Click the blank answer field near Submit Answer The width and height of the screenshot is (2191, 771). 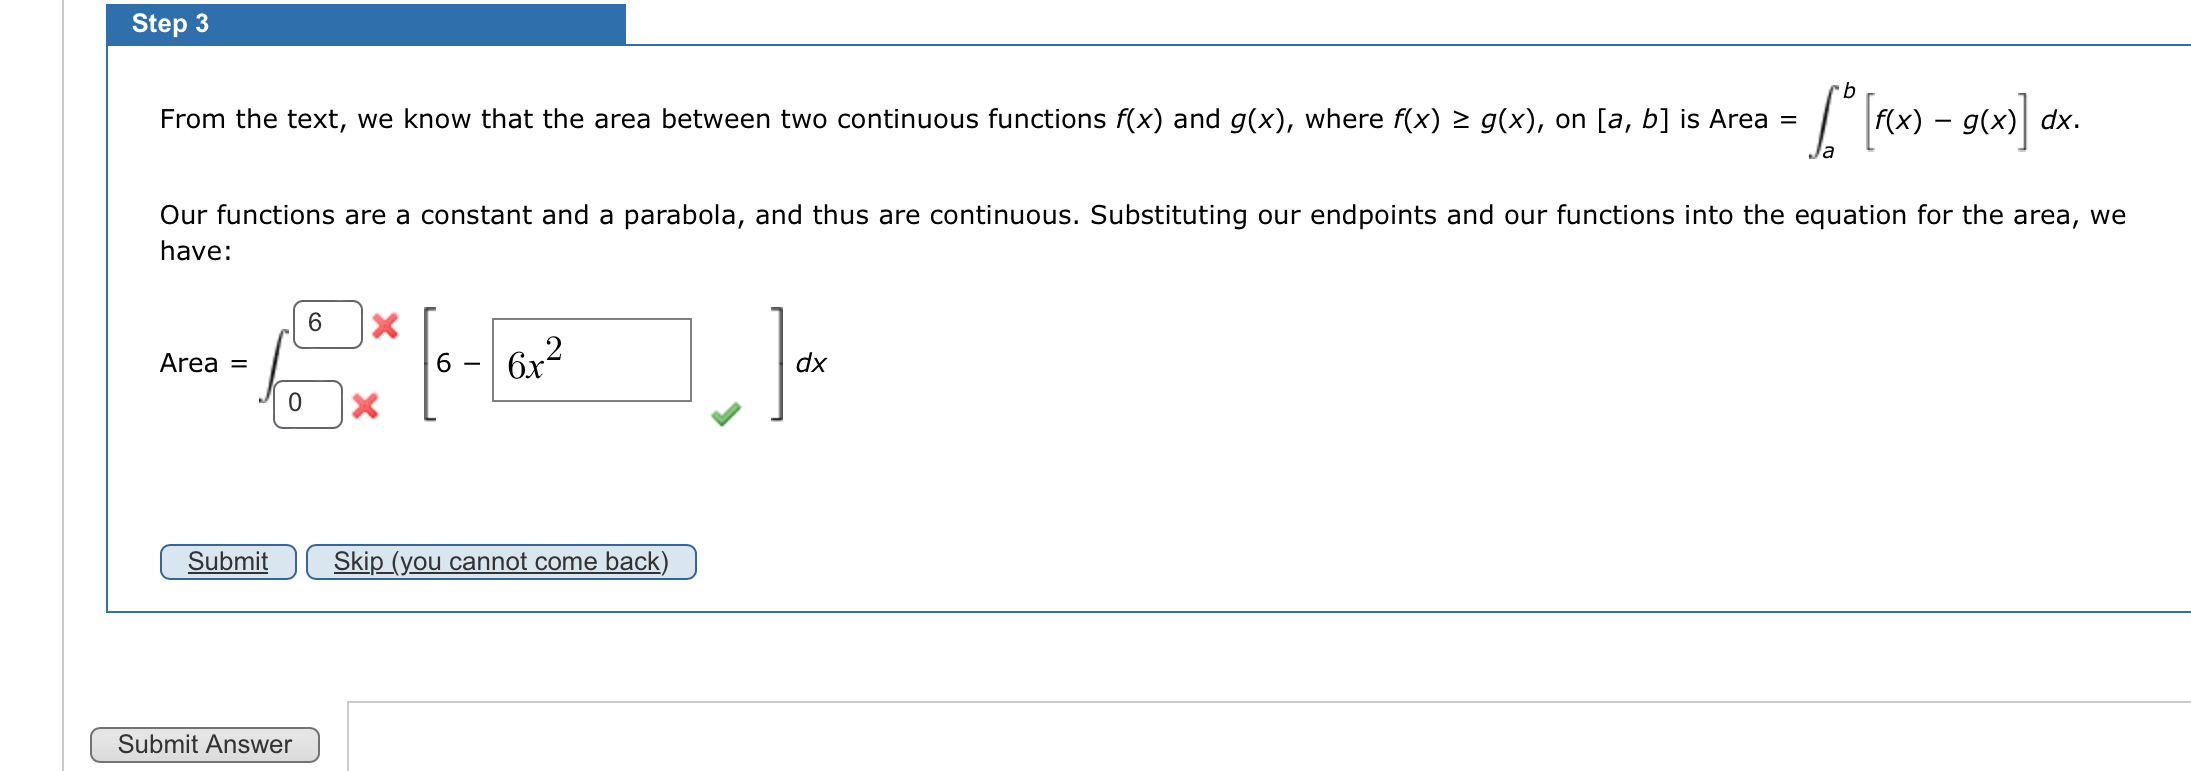800,735
